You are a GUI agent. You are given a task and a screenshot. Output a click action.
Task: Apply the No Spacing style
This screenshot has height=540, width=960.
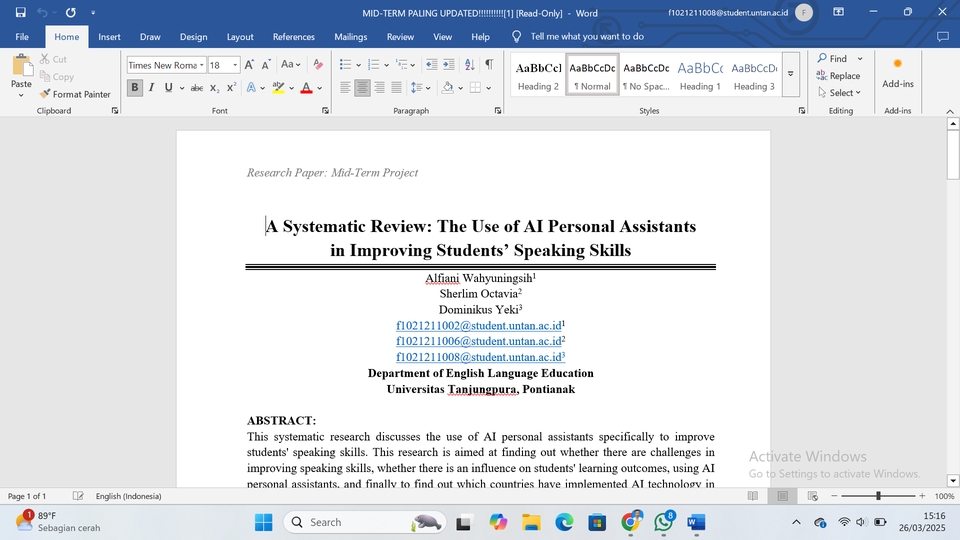point(646,75)
